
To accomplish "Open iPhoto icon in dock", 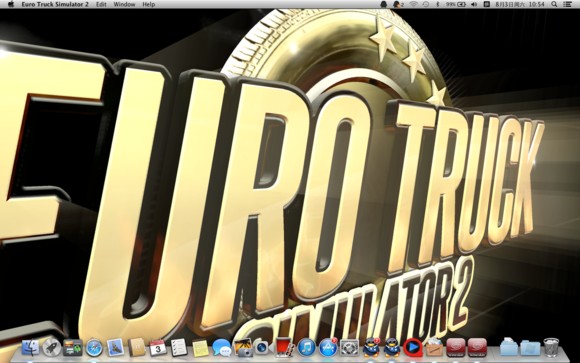I will pyautogui.click(x=243, y=348).
